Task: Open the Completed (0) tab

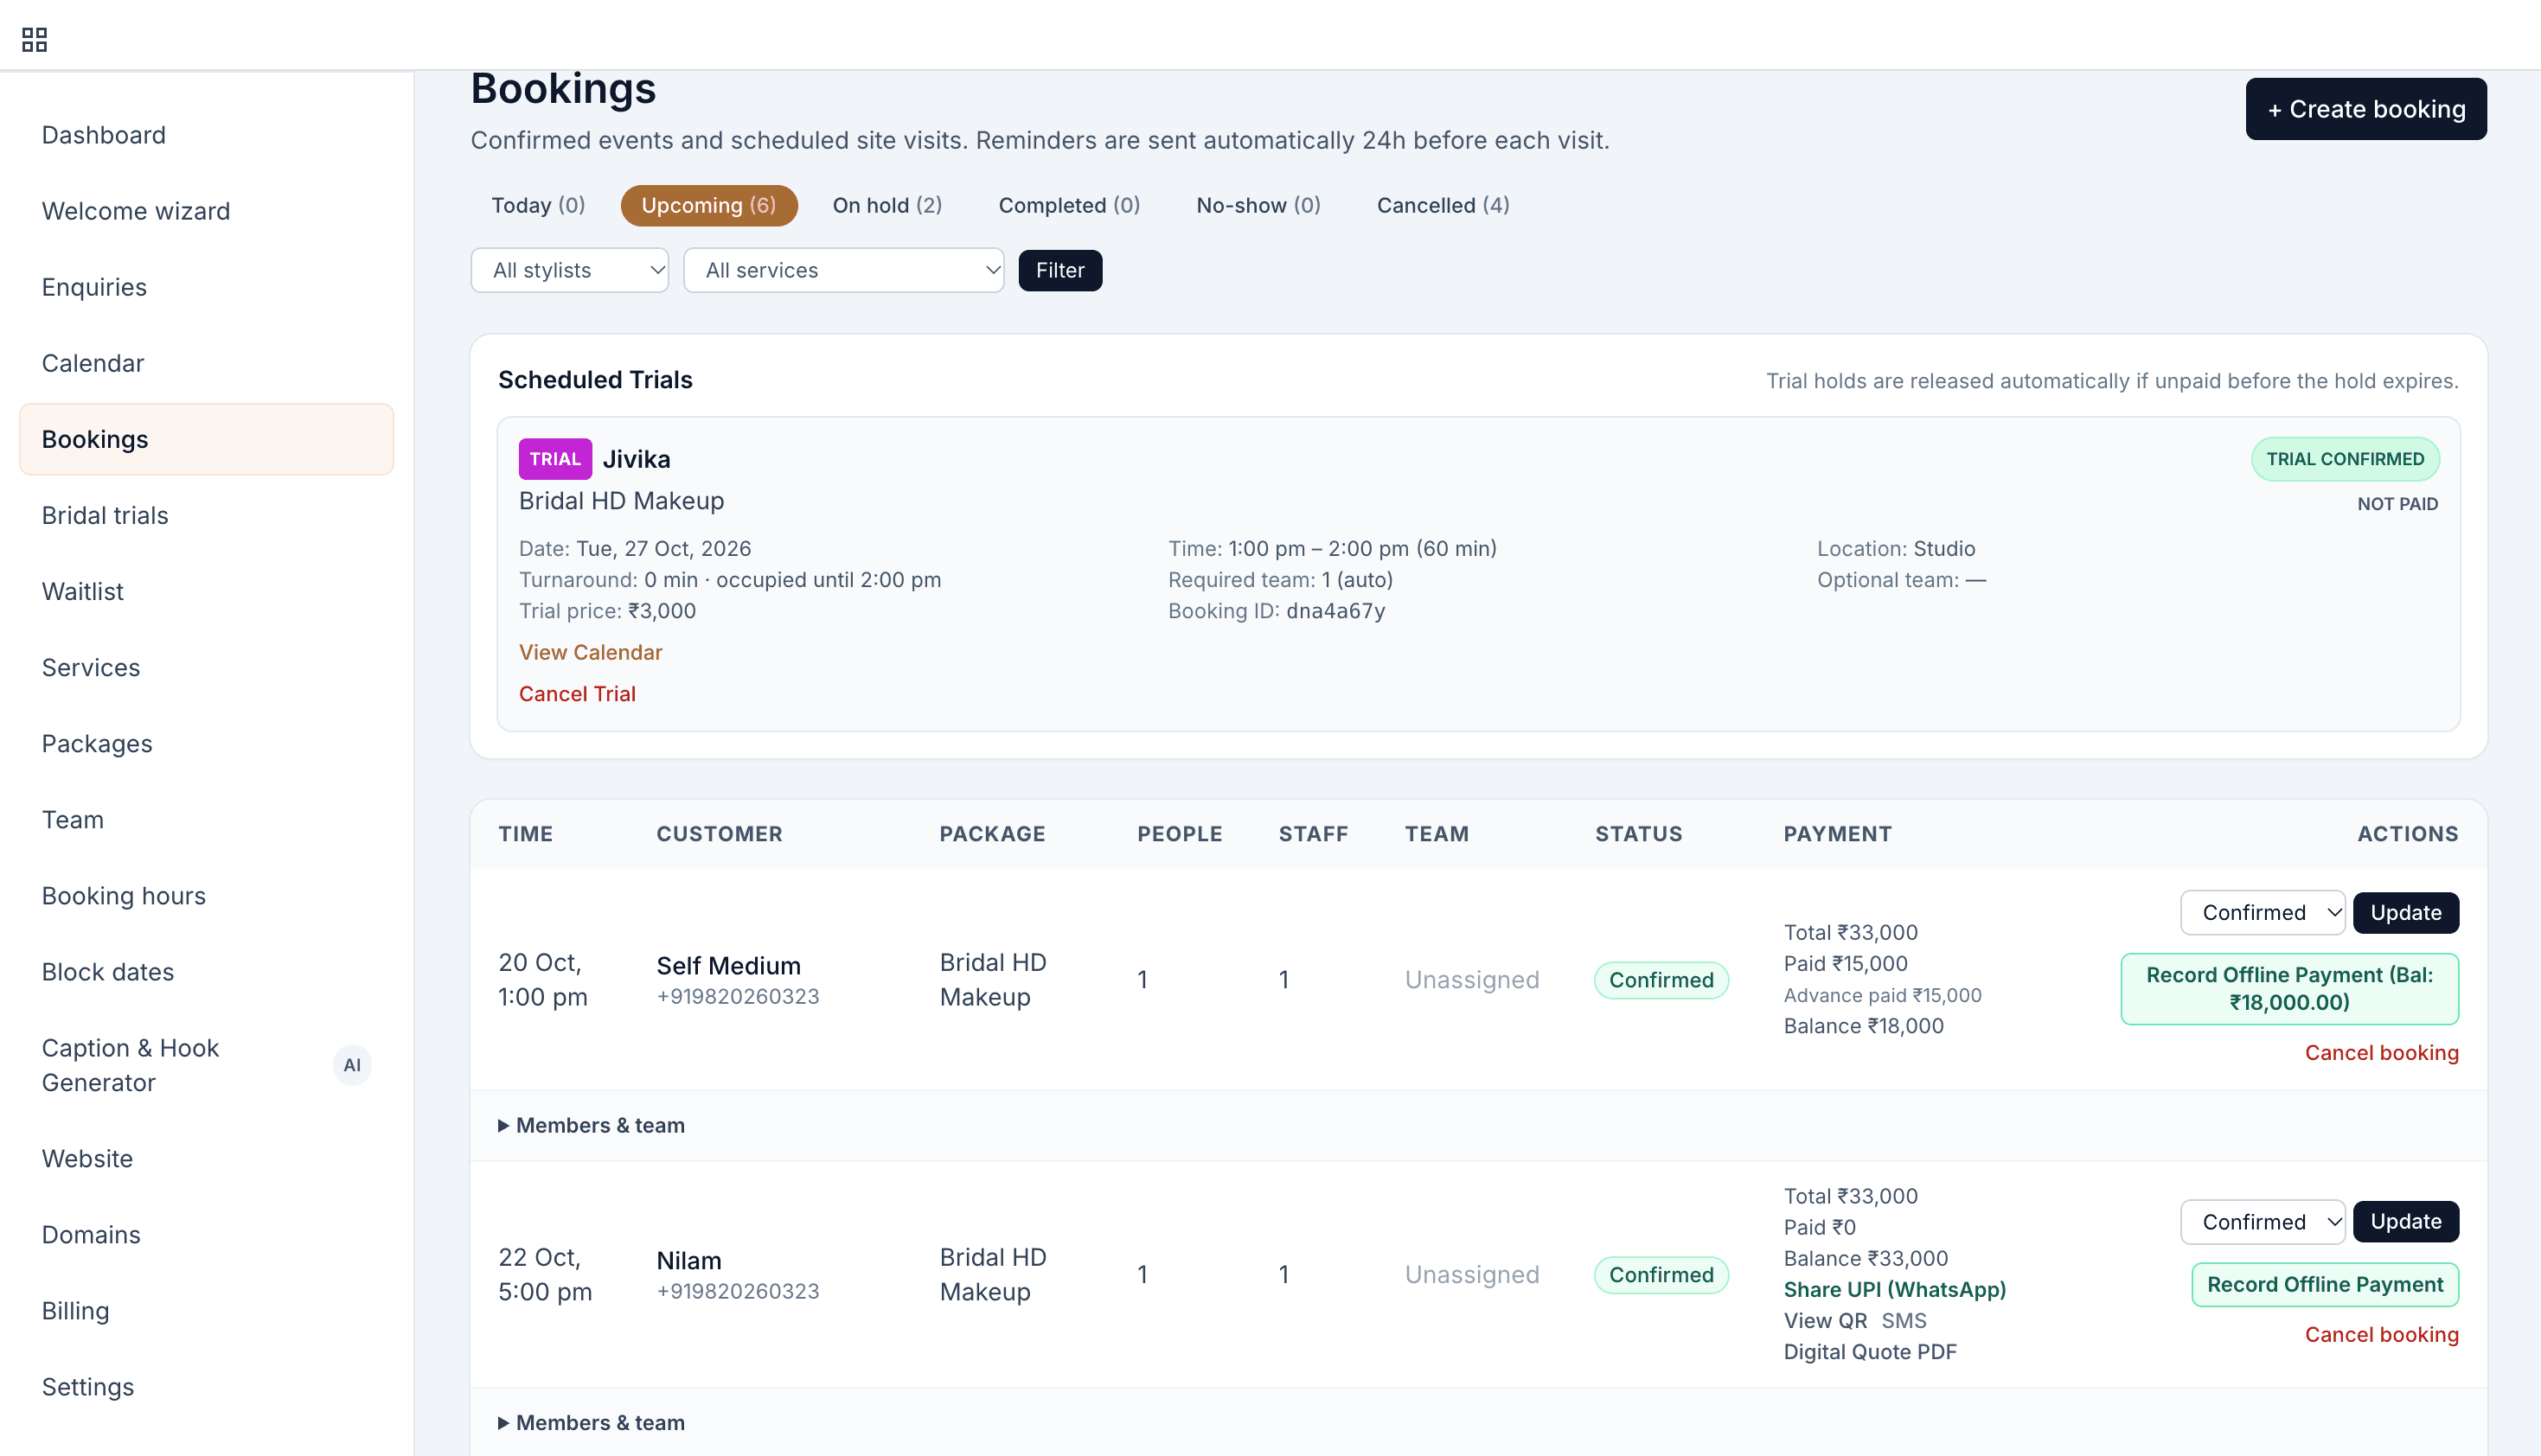Action: point(1069,205)
